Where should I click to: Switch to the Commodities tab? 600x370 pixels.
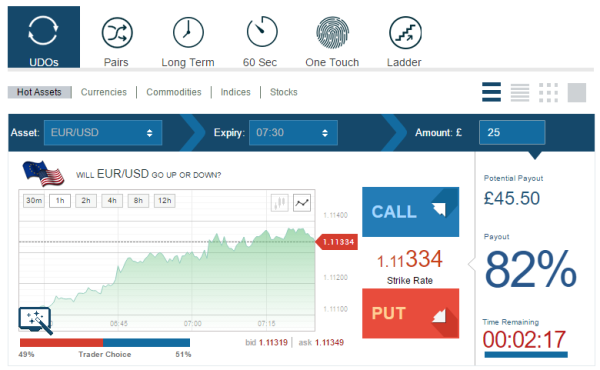click(174, 92)
